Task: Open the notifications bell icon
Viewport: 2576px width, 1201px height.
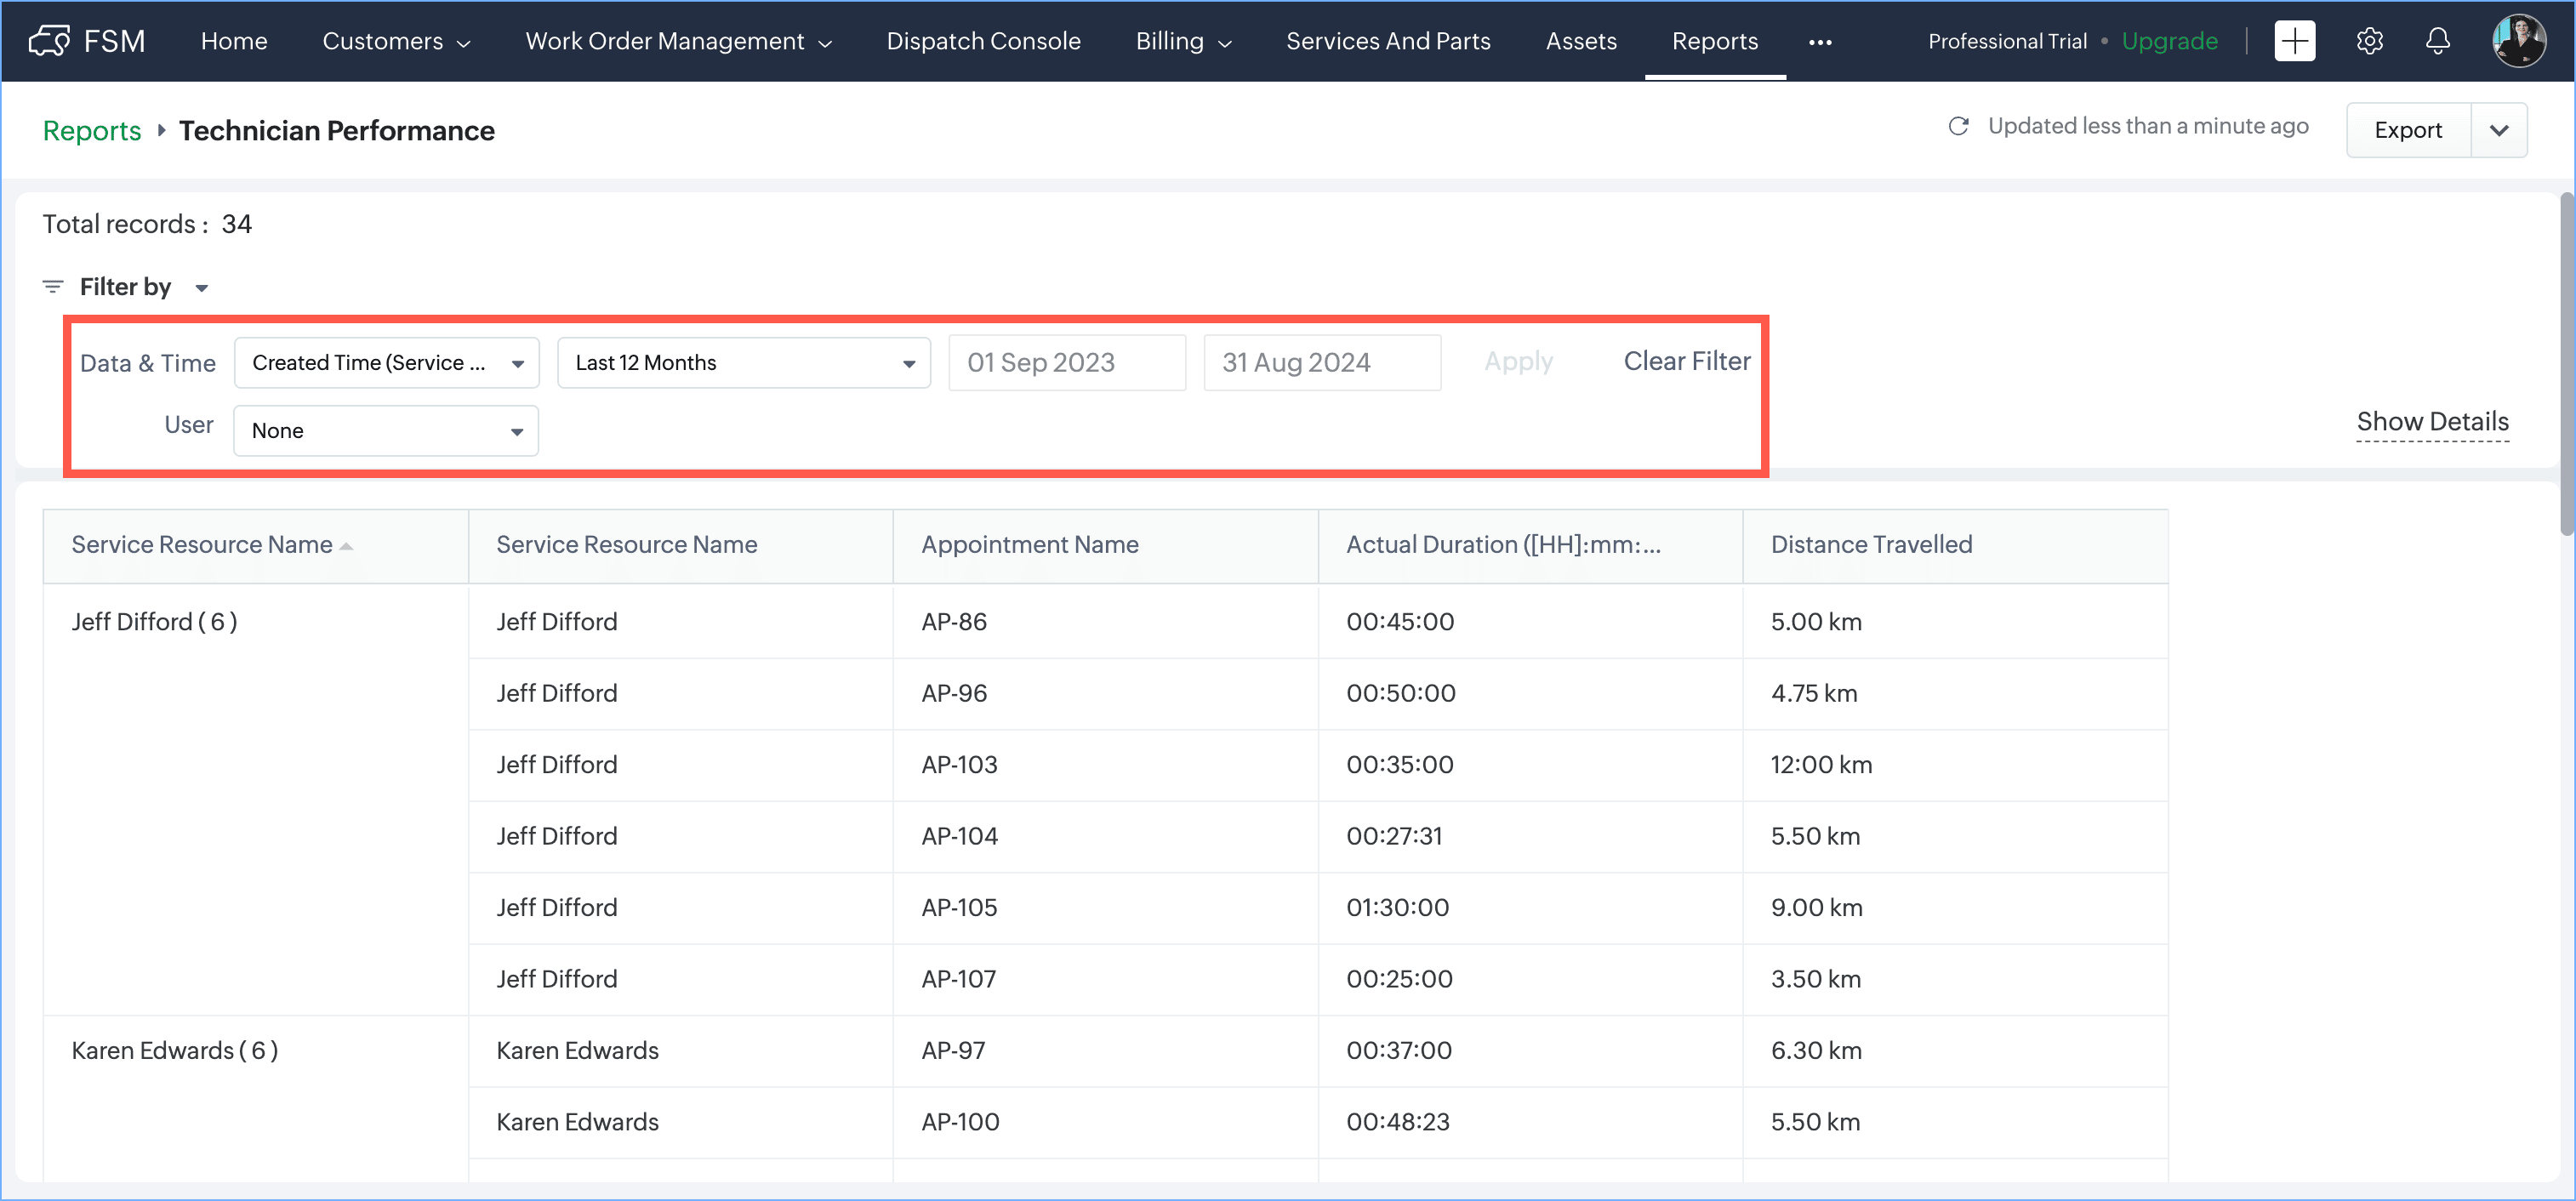Action: 2438,41
